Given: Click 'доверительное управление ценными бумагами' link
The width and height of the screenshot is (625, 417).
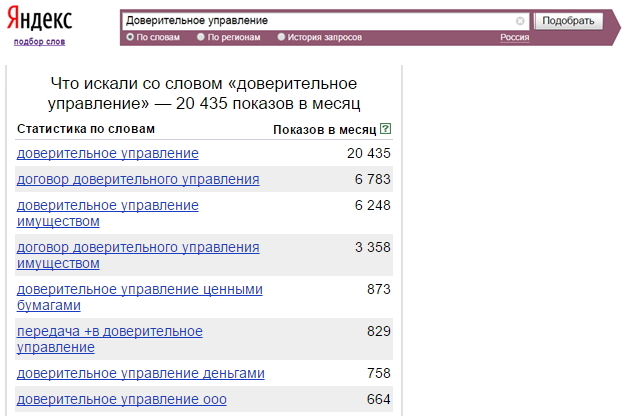Looking at the screenshot, I should [x=140, y=296].
